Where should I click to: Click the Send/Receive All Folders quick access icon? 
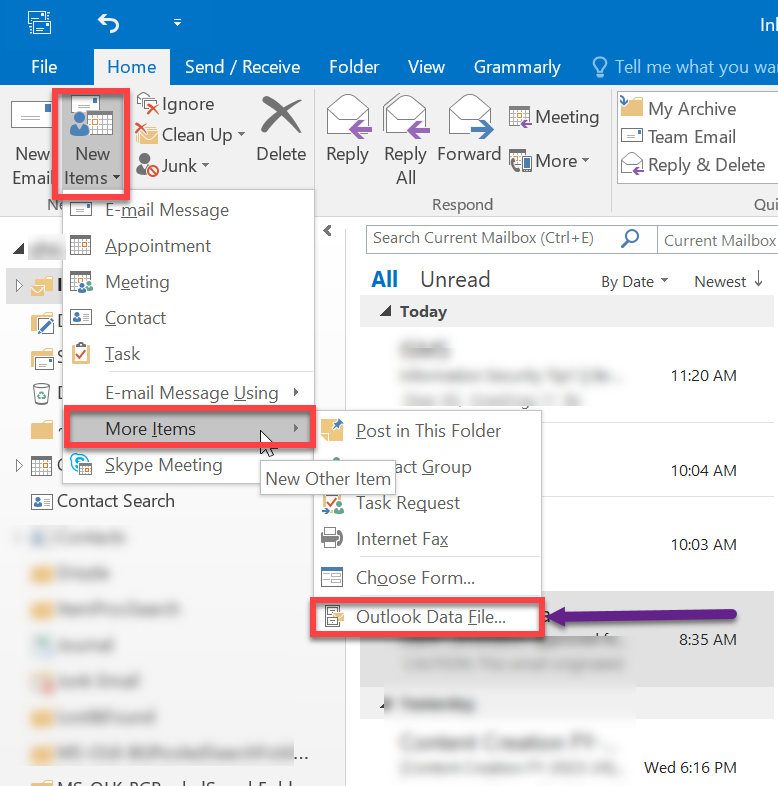[40, 23]
